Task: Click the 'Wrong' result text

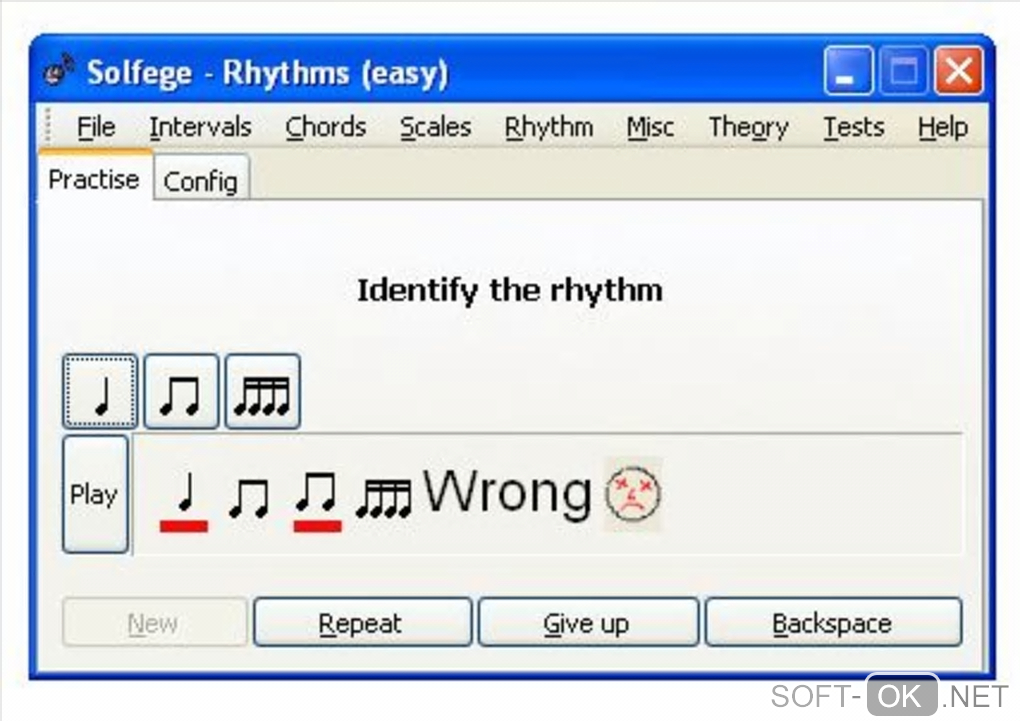Action: tap(507, 493)
